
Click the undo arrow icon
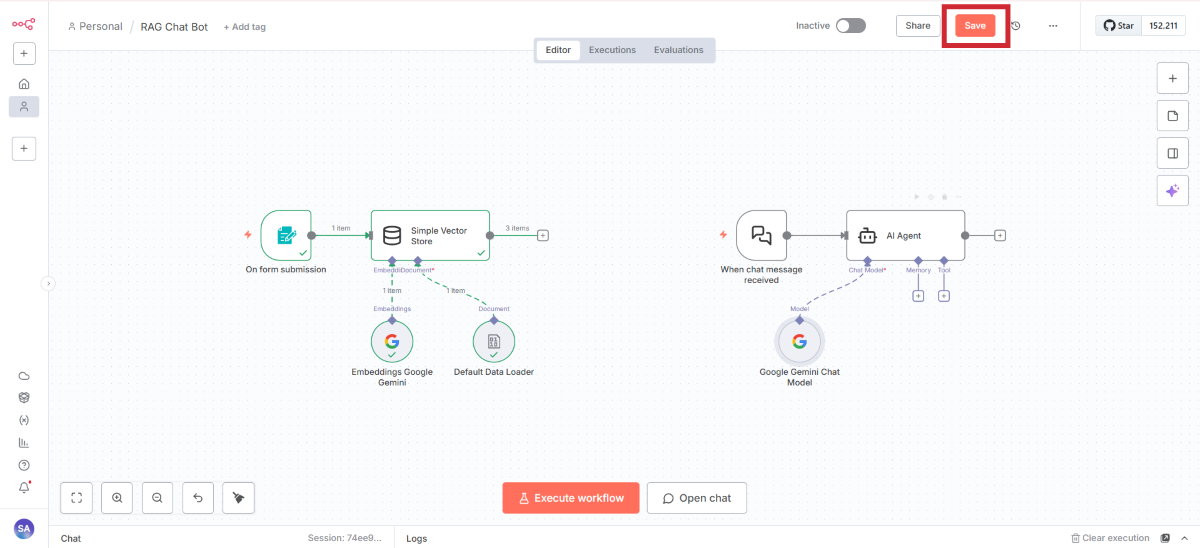point(198,497)
